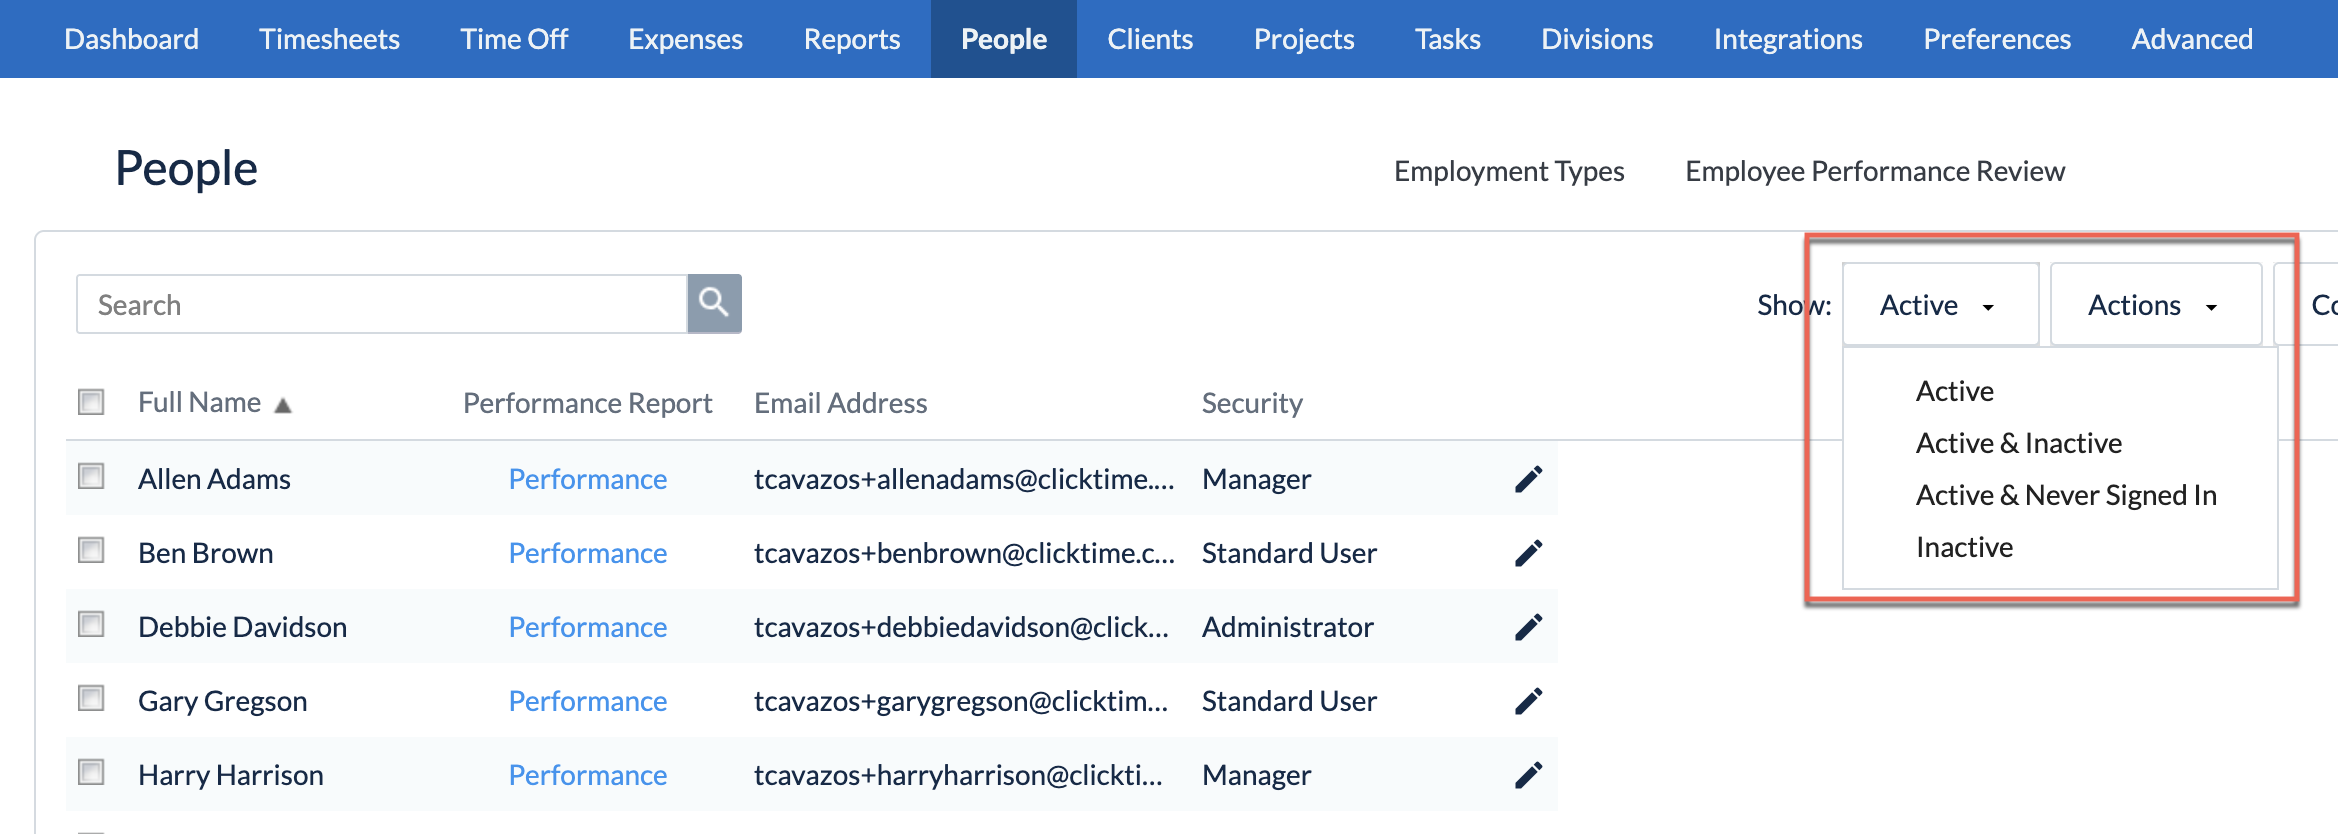The width and height of the screenshot is (2338, 834).
Task: Select the name Ben Brown
Action: 205,553
